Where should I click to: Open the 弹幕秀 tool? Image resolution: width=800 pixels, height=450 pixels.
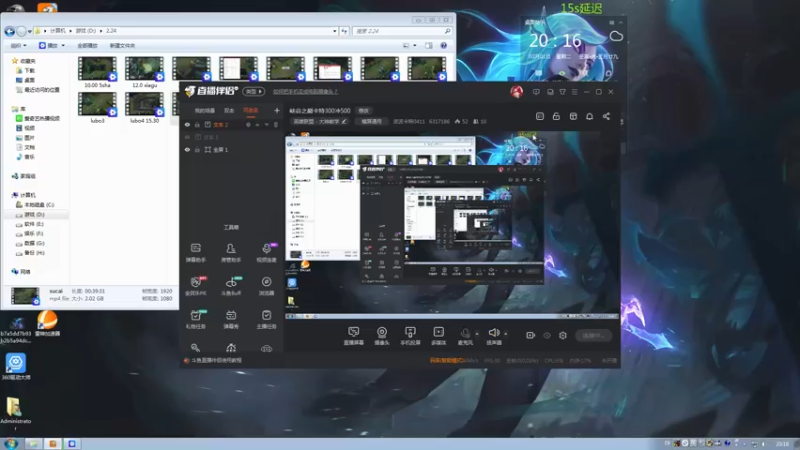tap(231, 319)
